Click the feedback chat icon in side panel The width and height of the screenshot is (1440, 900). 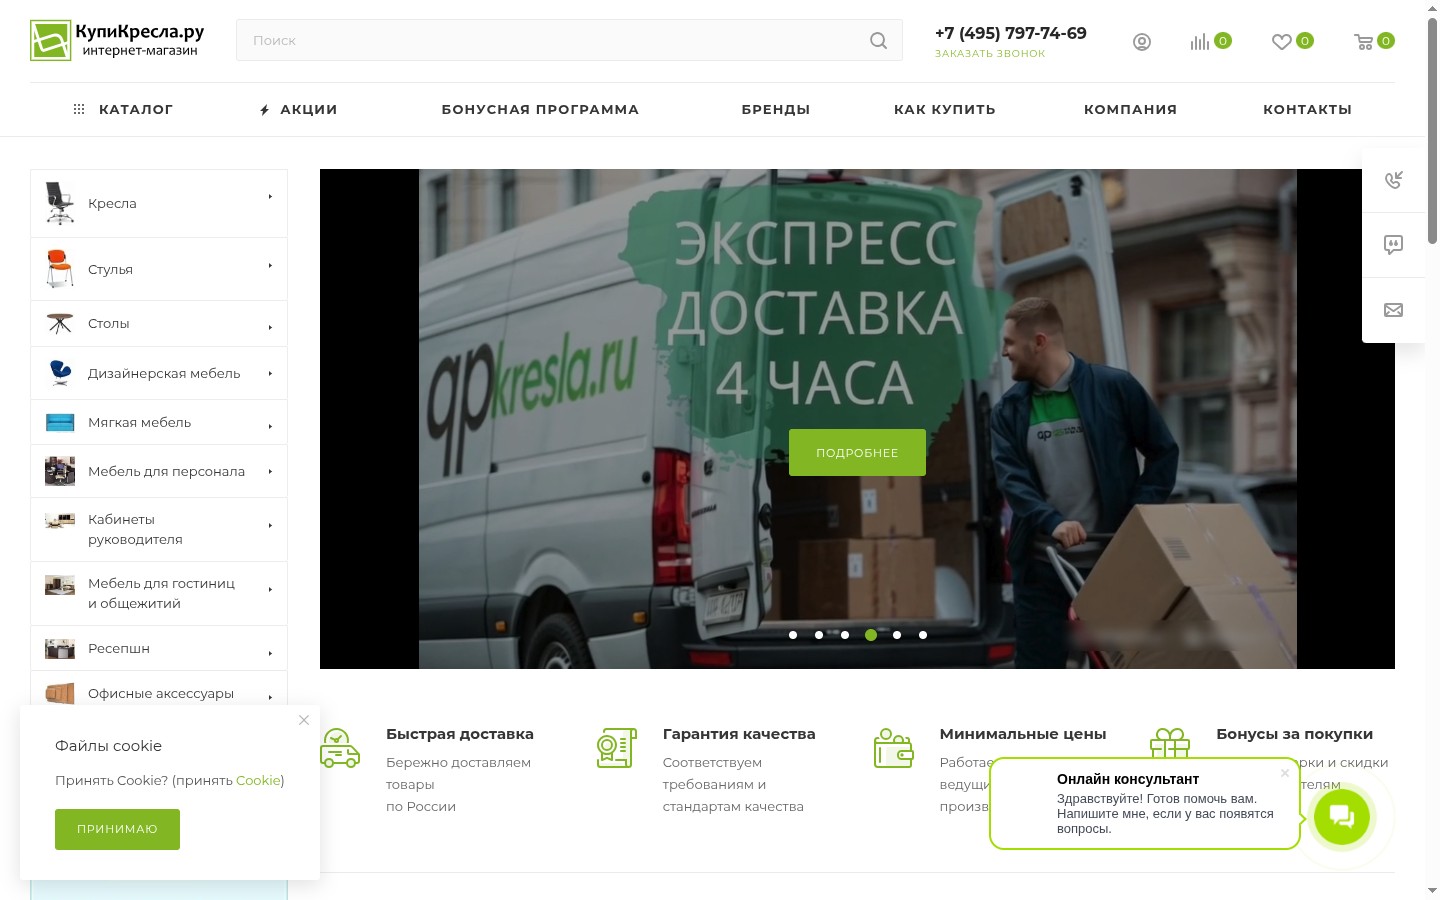click(x=1394, y=245)
